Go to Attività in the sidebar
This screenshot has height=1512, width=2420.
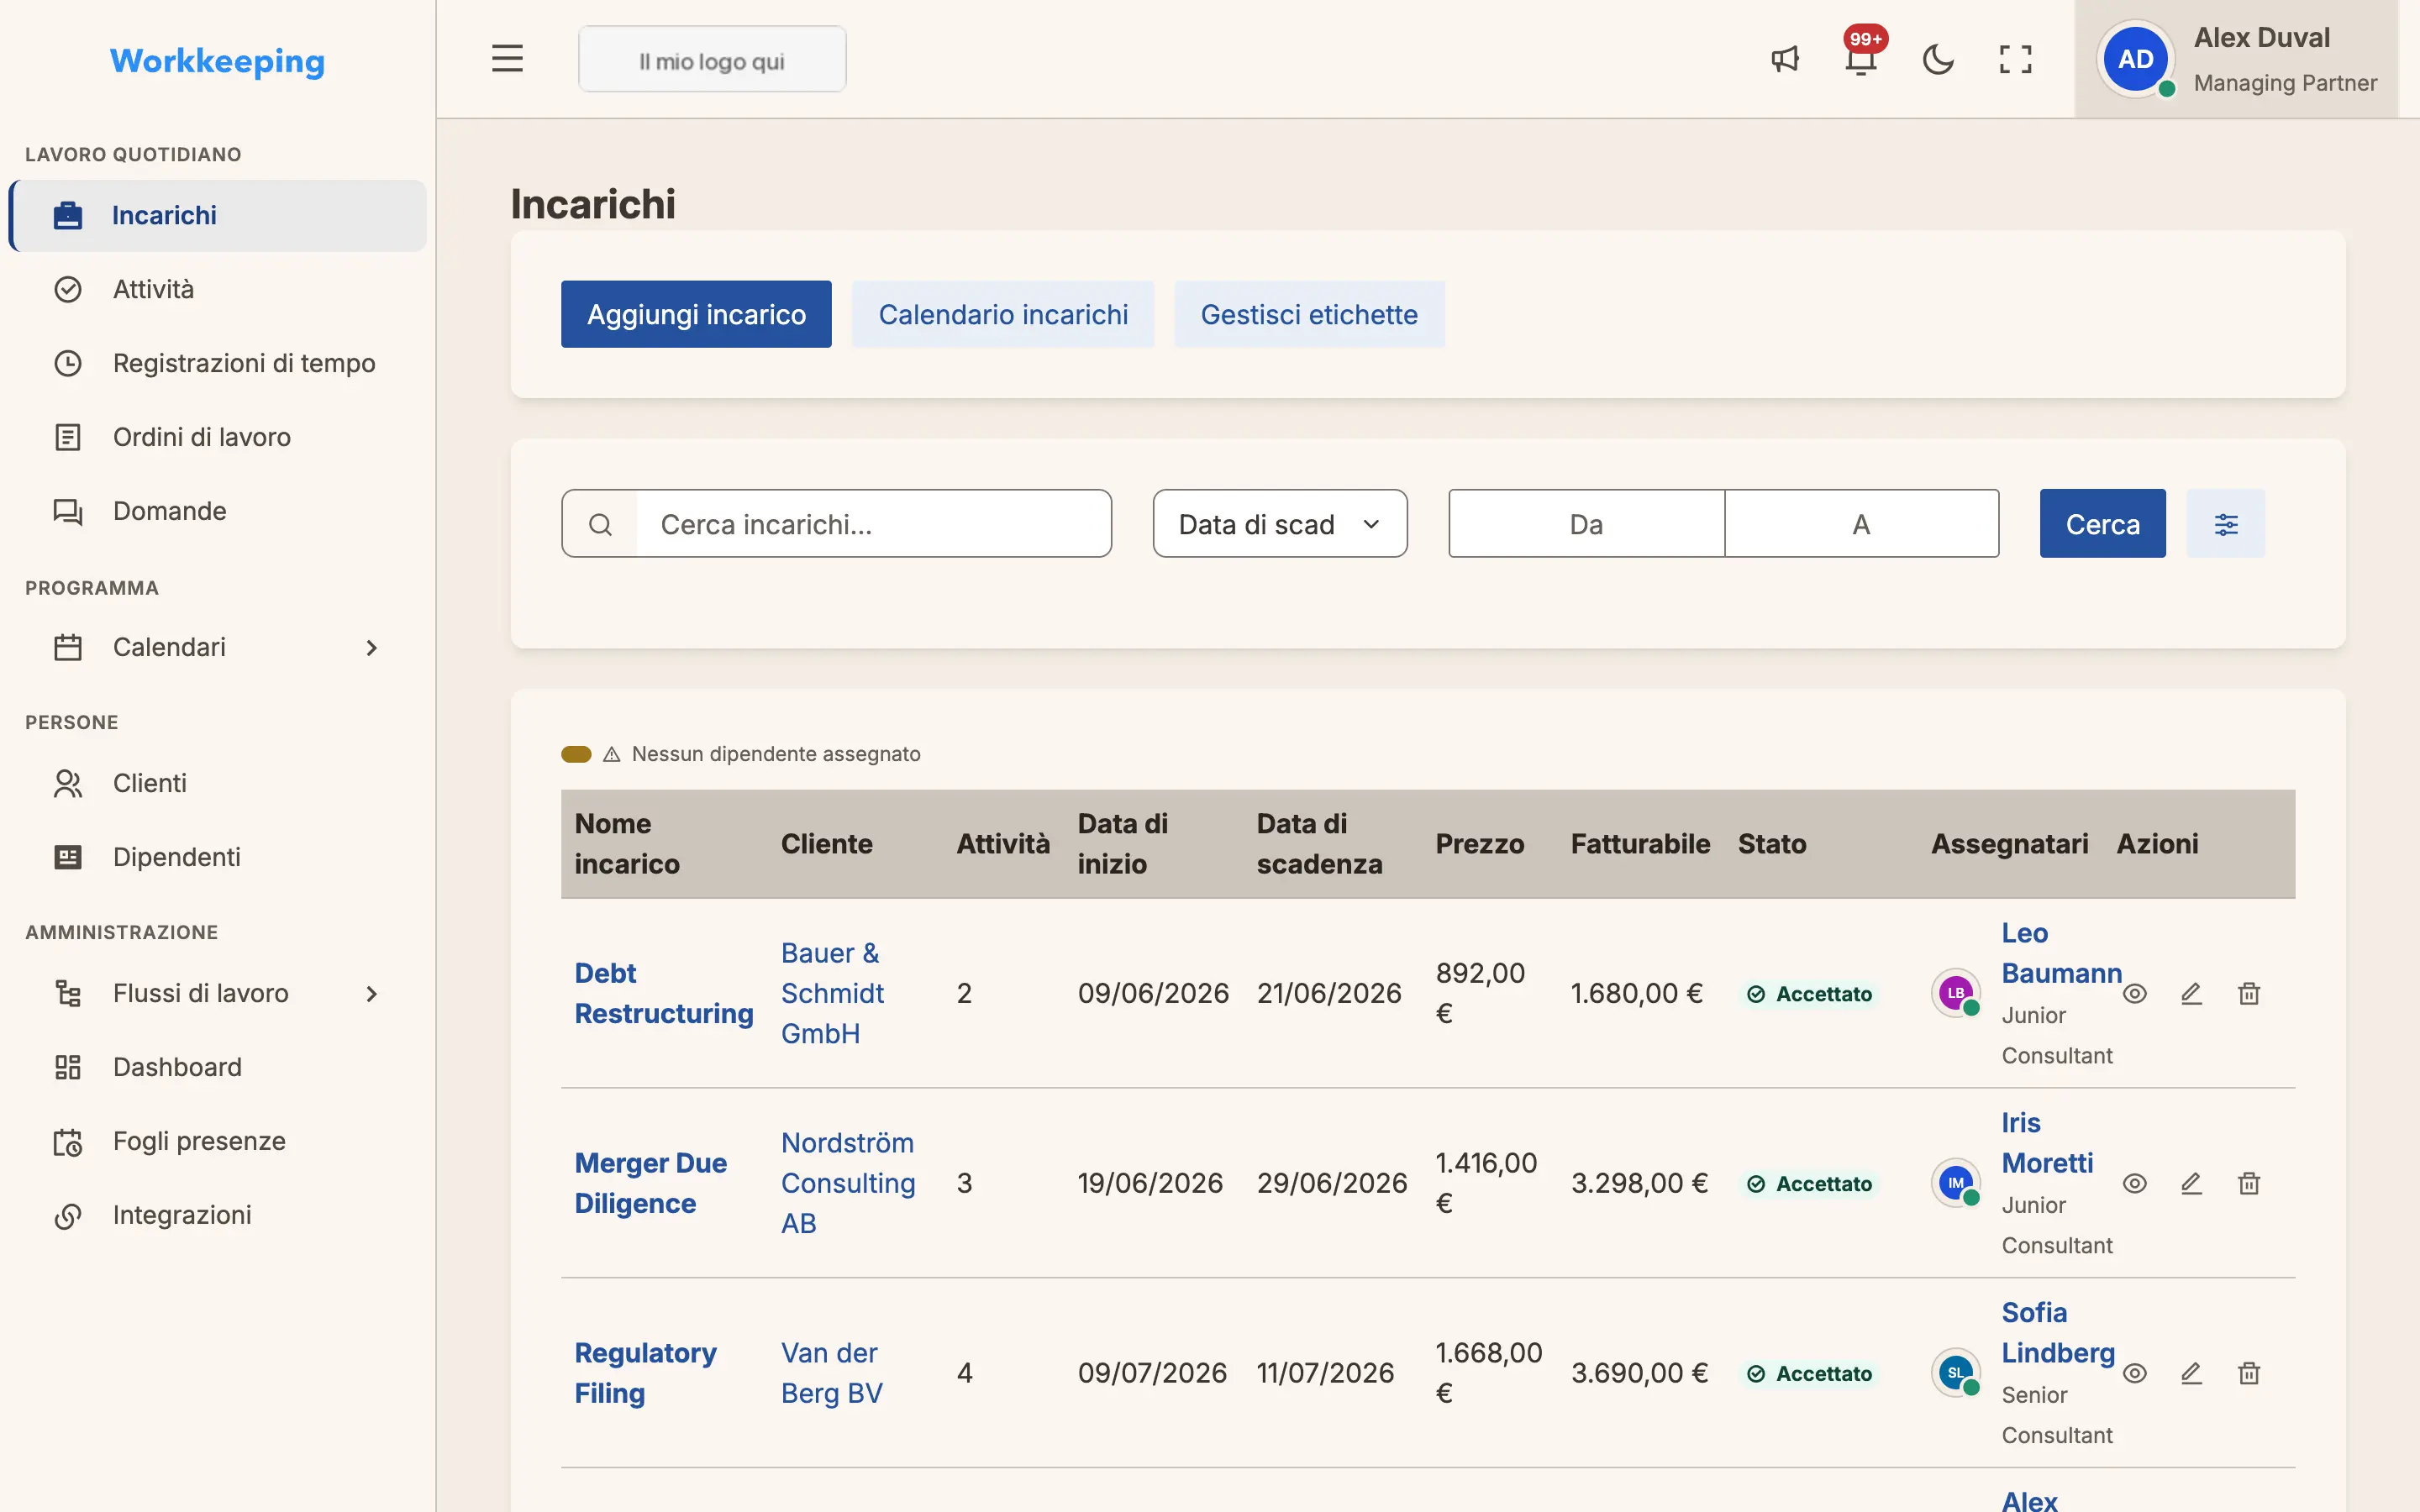click(x=218, y=290)
